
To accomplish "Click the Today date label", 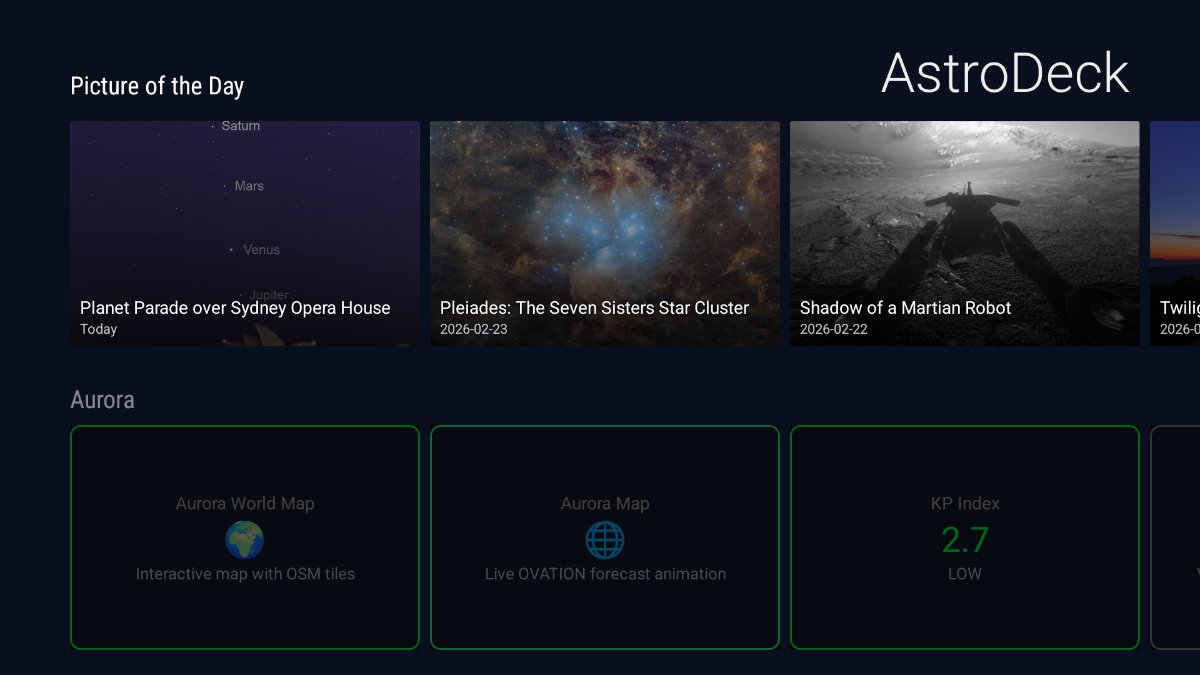I will (99, 329).
